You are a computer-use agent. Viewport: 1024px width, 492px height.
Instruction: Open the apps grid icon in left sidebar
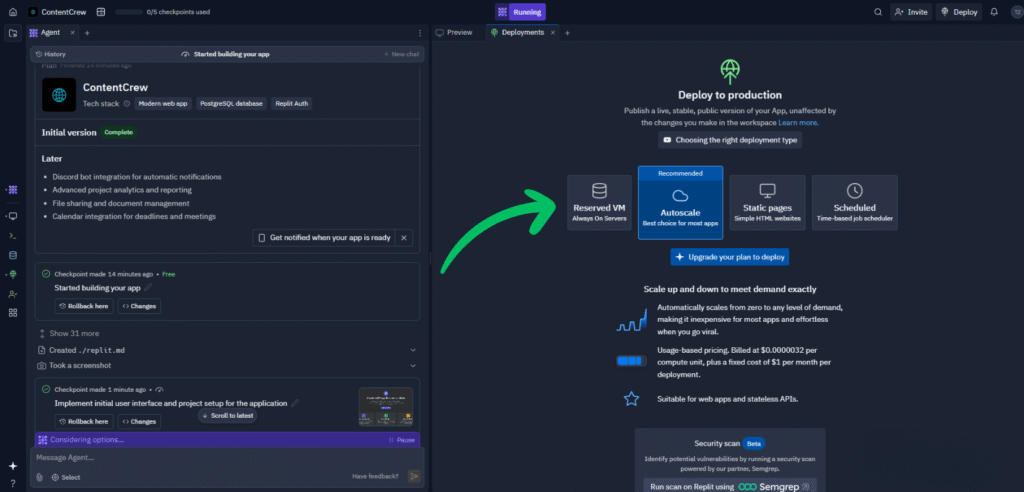[13, 313]
